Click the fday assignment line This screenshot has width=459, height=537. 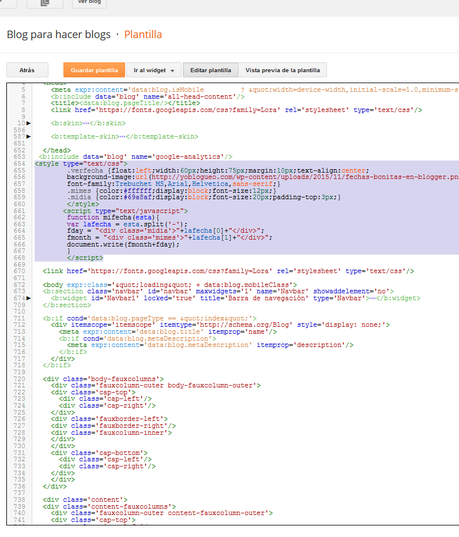[x=165, y=231]
